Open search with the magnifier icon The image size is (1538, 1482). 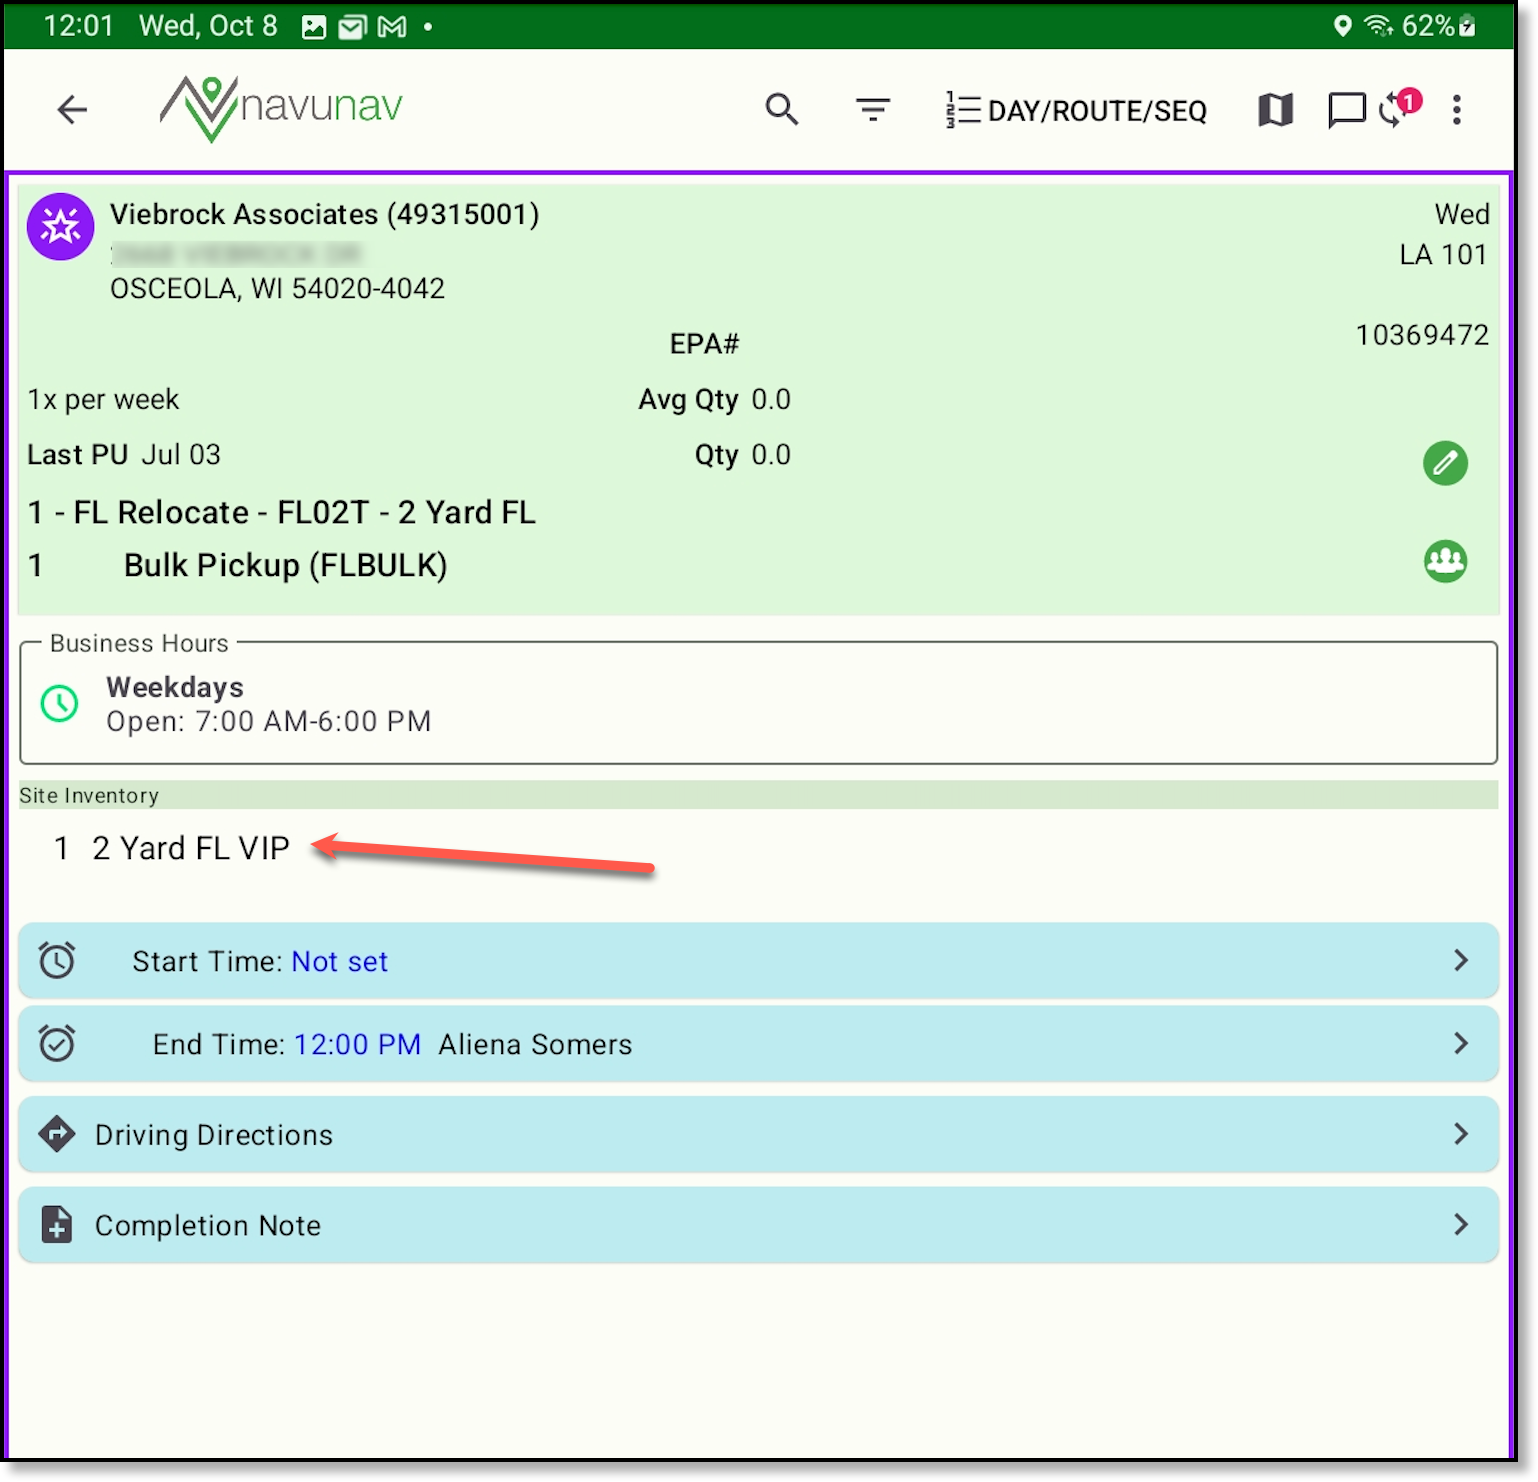pyautogui.click(x=782, y=109)
